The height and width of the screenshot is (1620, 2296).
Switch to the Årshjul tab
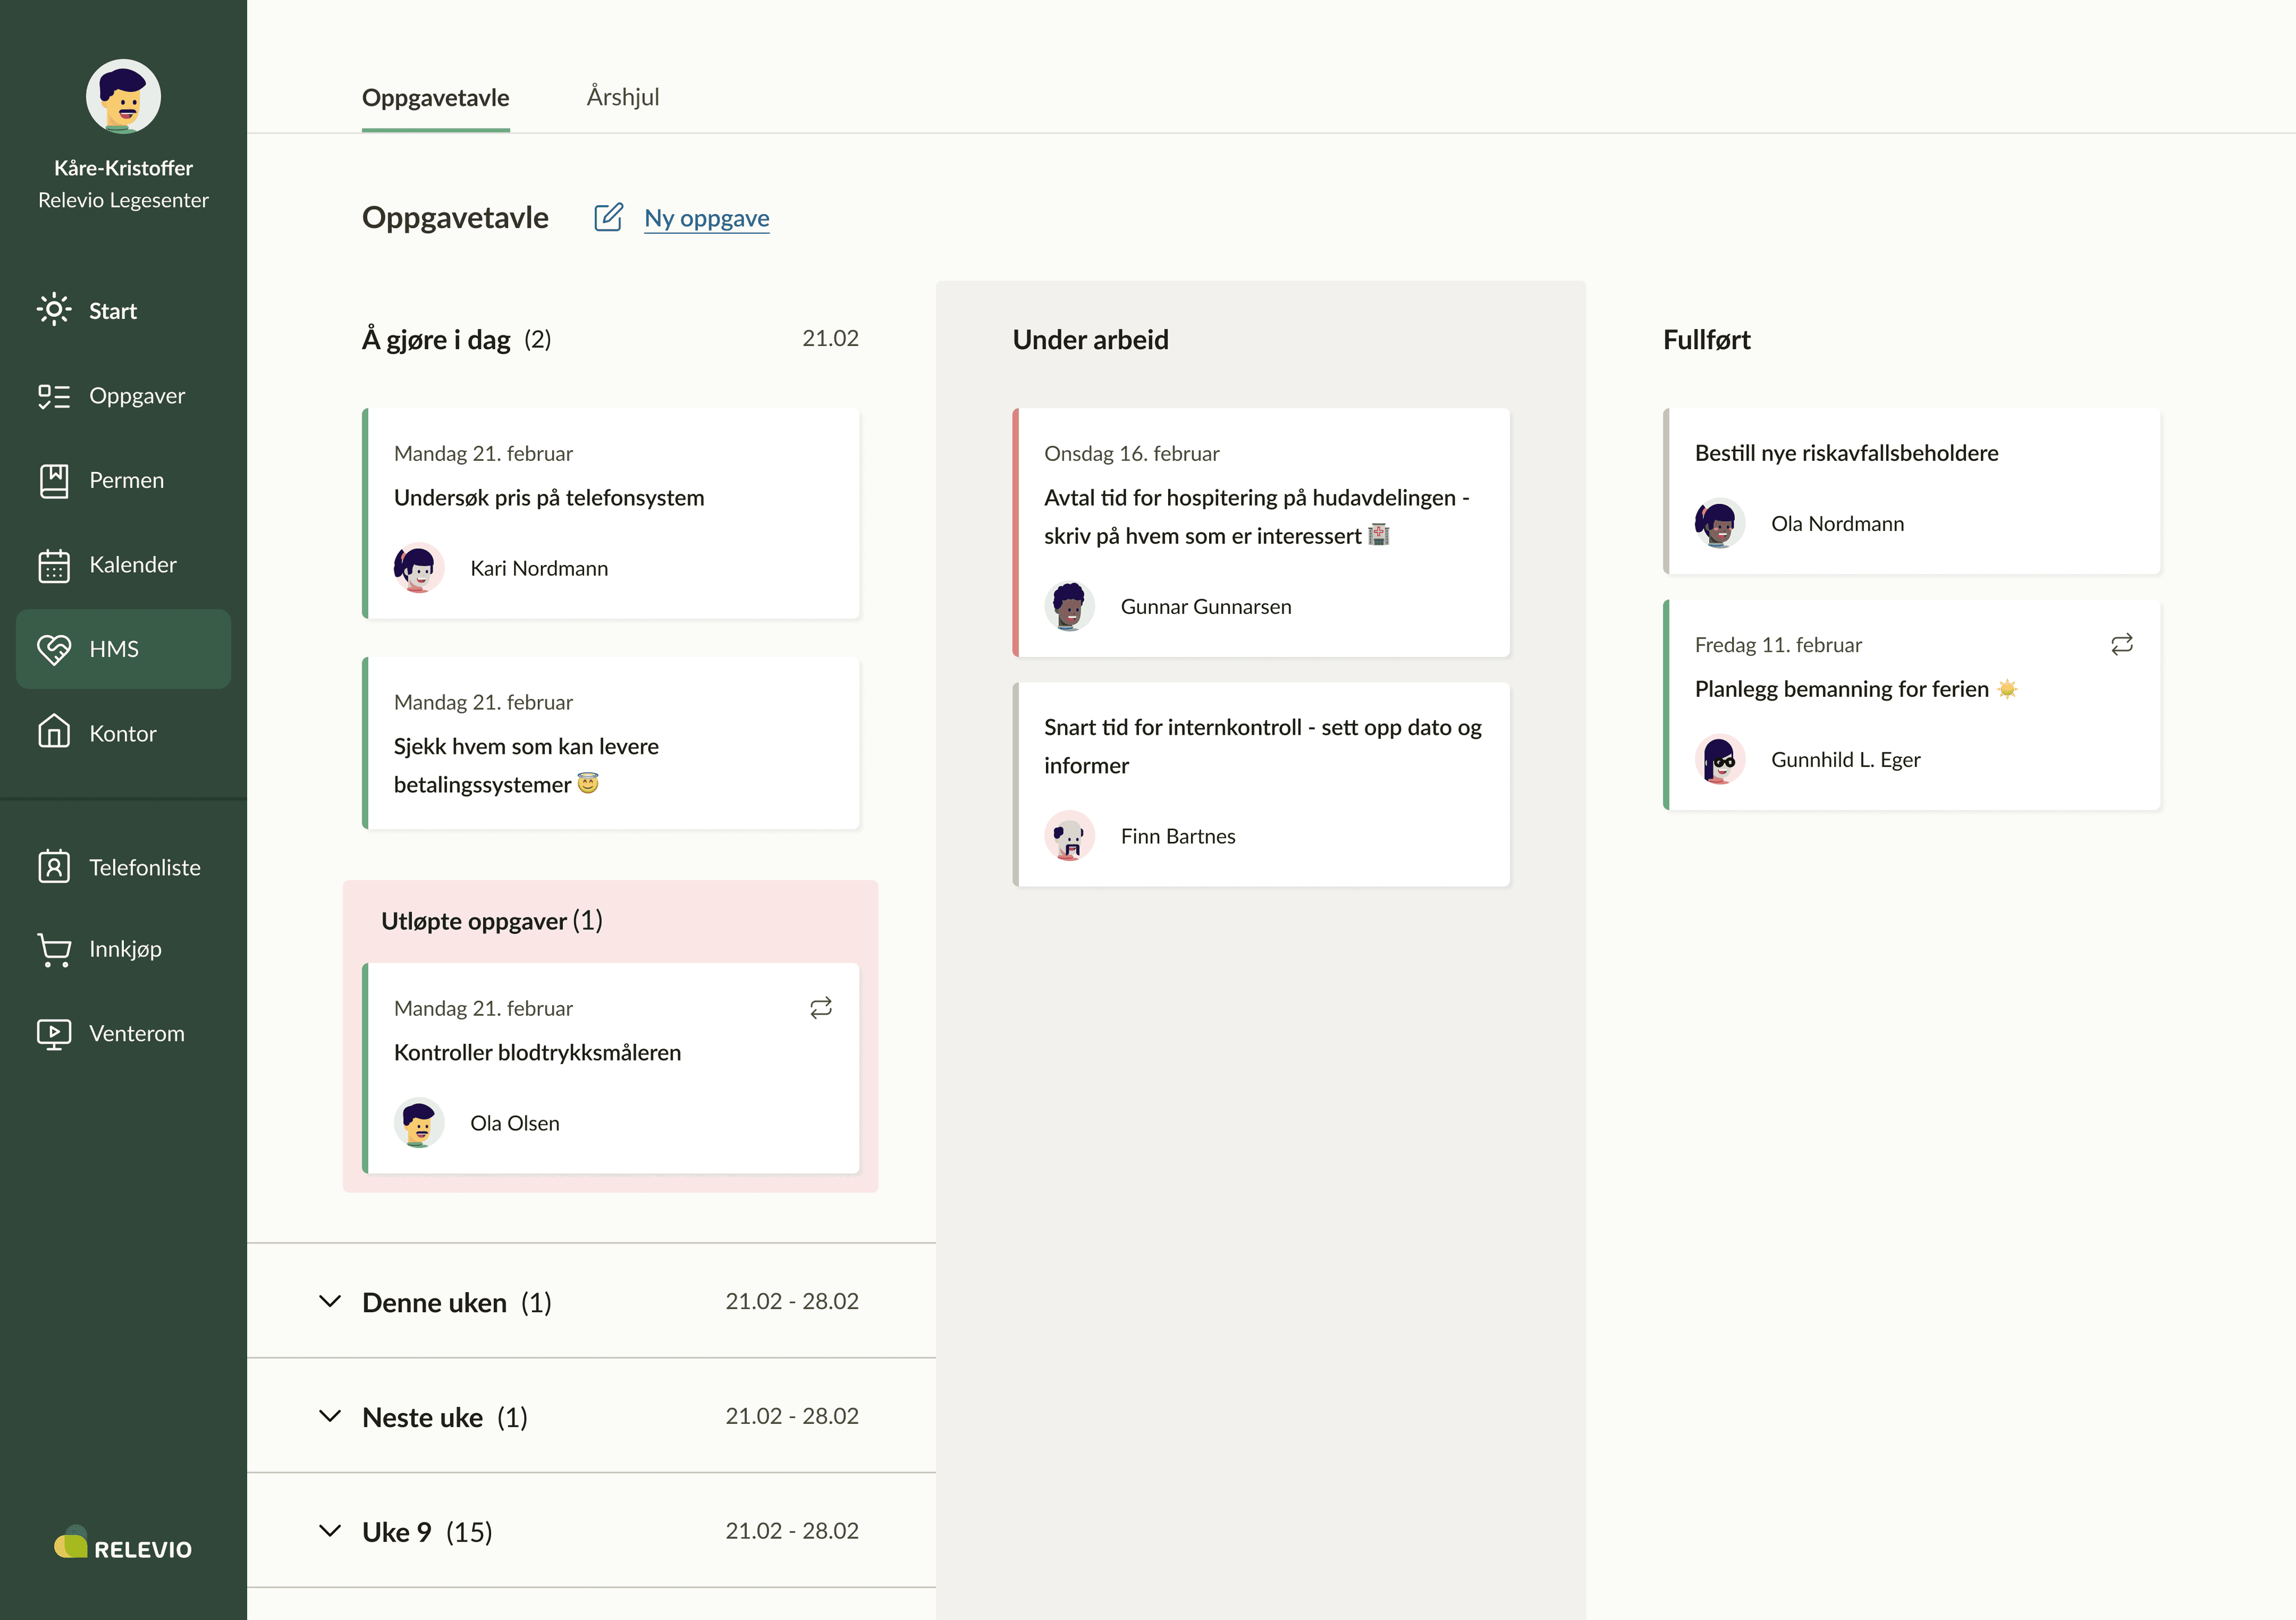(x=623, y=97)
